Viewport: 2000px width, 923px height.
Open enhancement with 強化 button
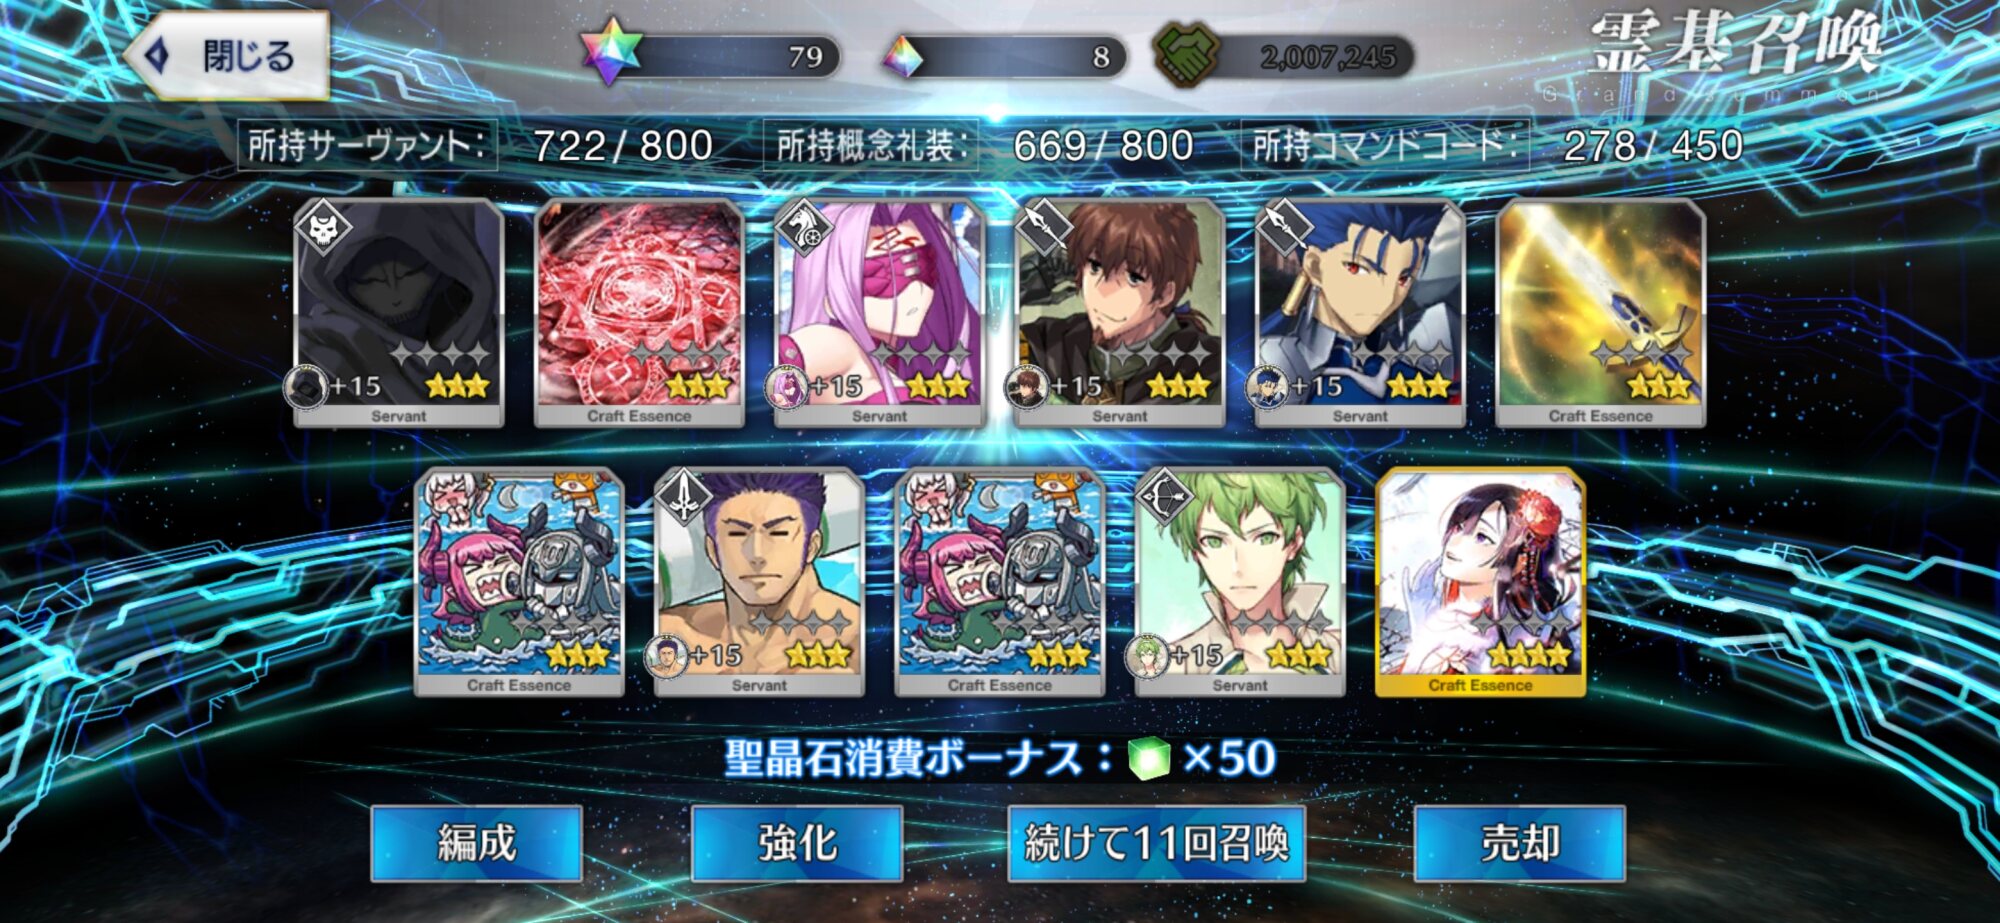(797, 843)
